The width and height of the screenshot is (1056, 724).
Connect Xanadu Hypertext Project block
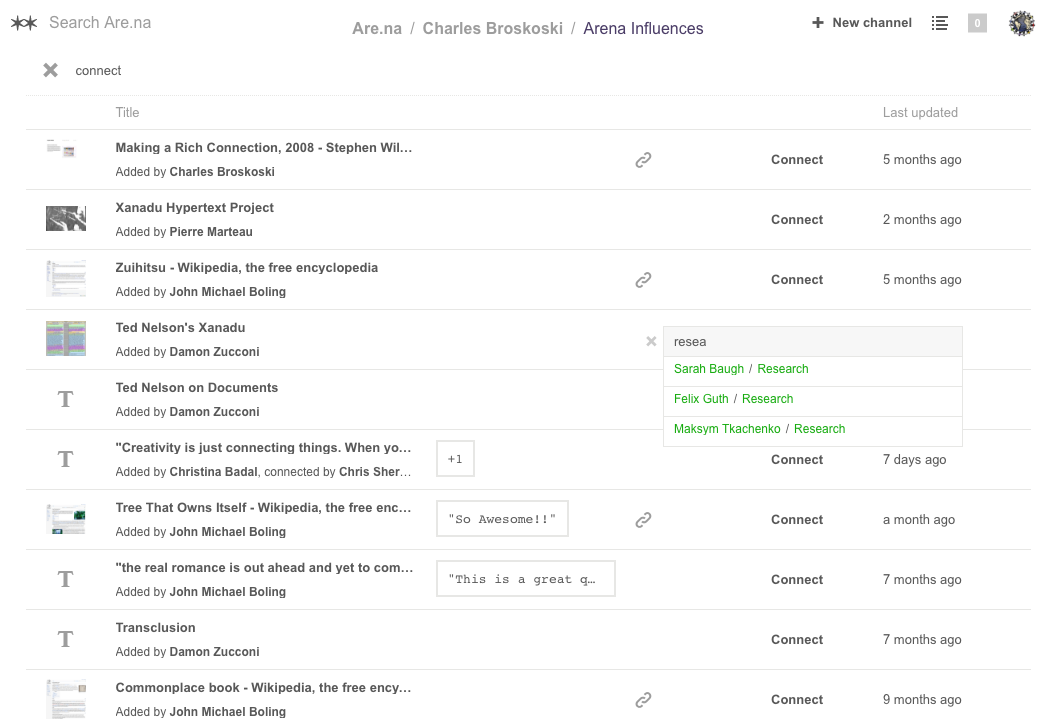click(797, 220)
